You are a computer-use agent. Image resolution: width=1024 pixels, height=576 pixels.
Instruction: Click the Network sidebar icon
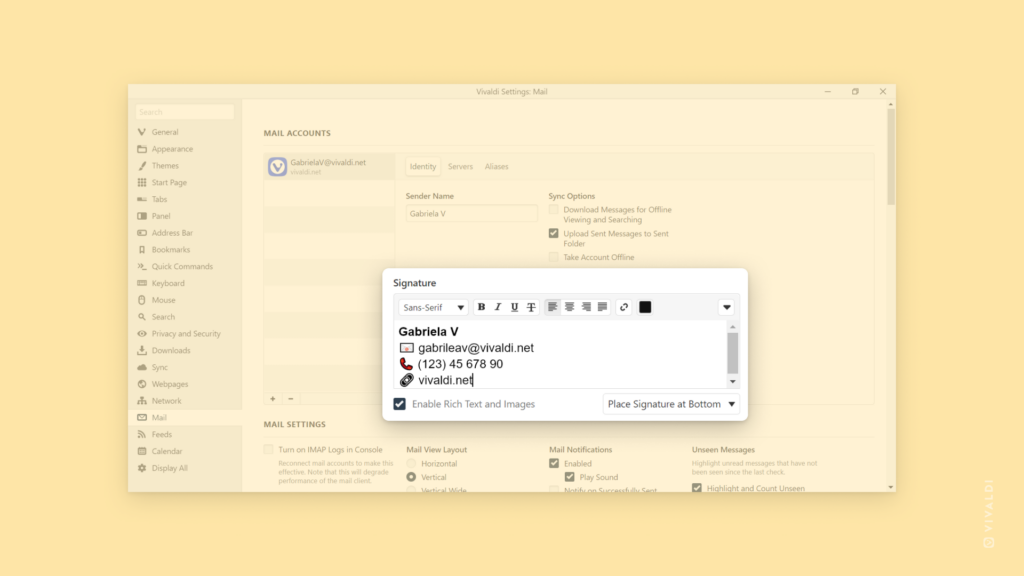click(x=142, y=401)
